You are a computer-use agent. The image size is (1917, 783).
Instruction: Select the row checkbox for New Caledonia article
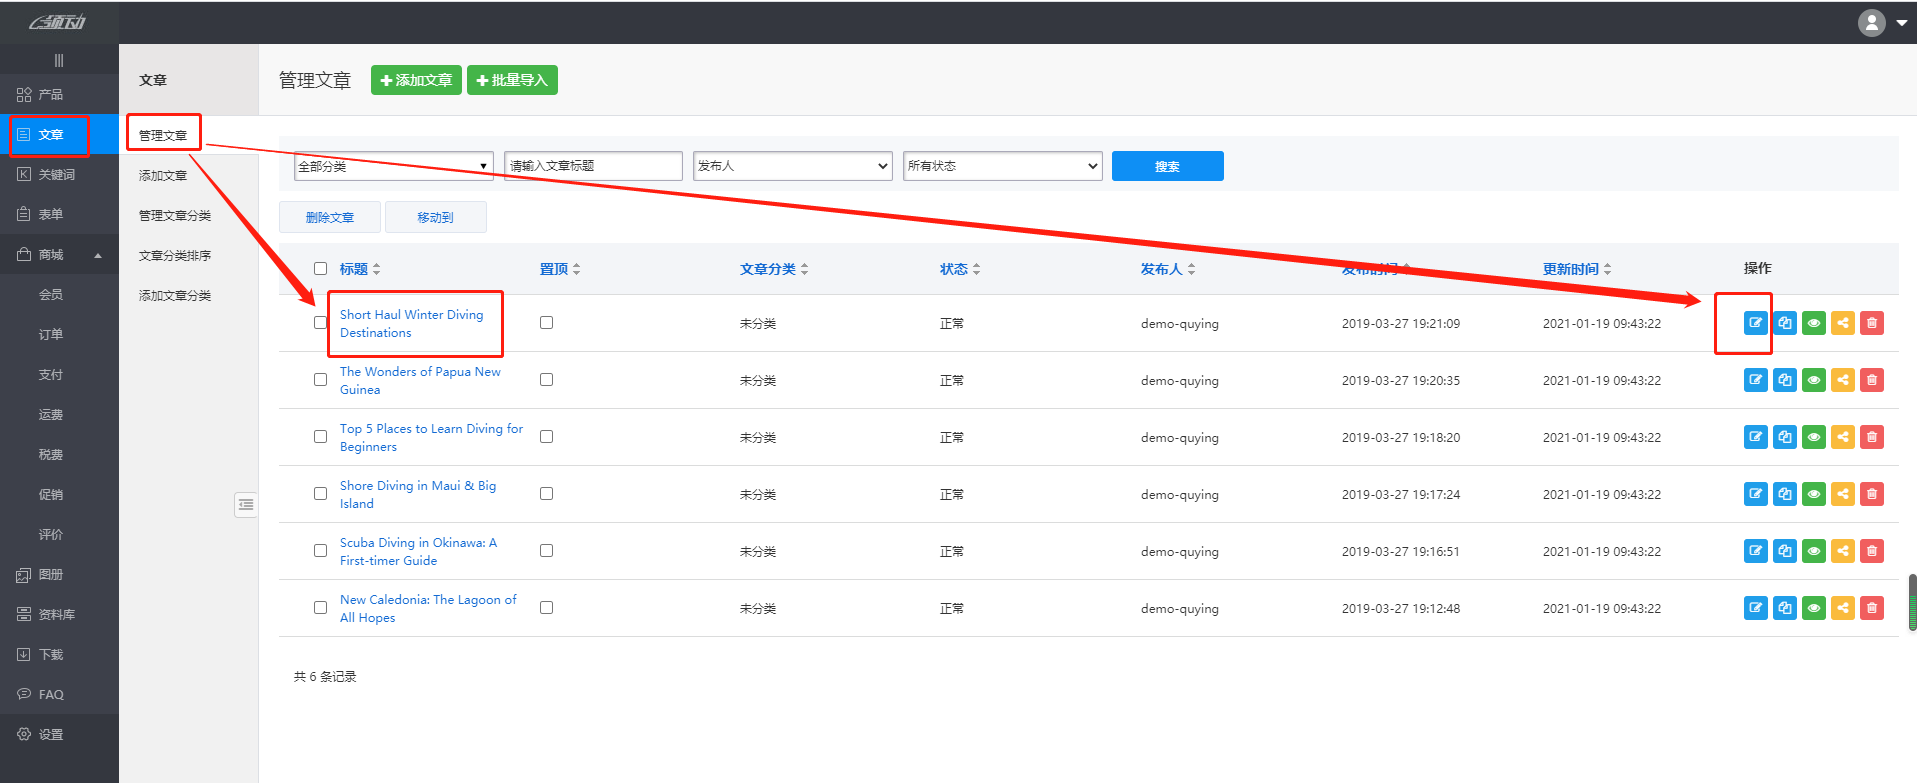click(x=320, y=608)
